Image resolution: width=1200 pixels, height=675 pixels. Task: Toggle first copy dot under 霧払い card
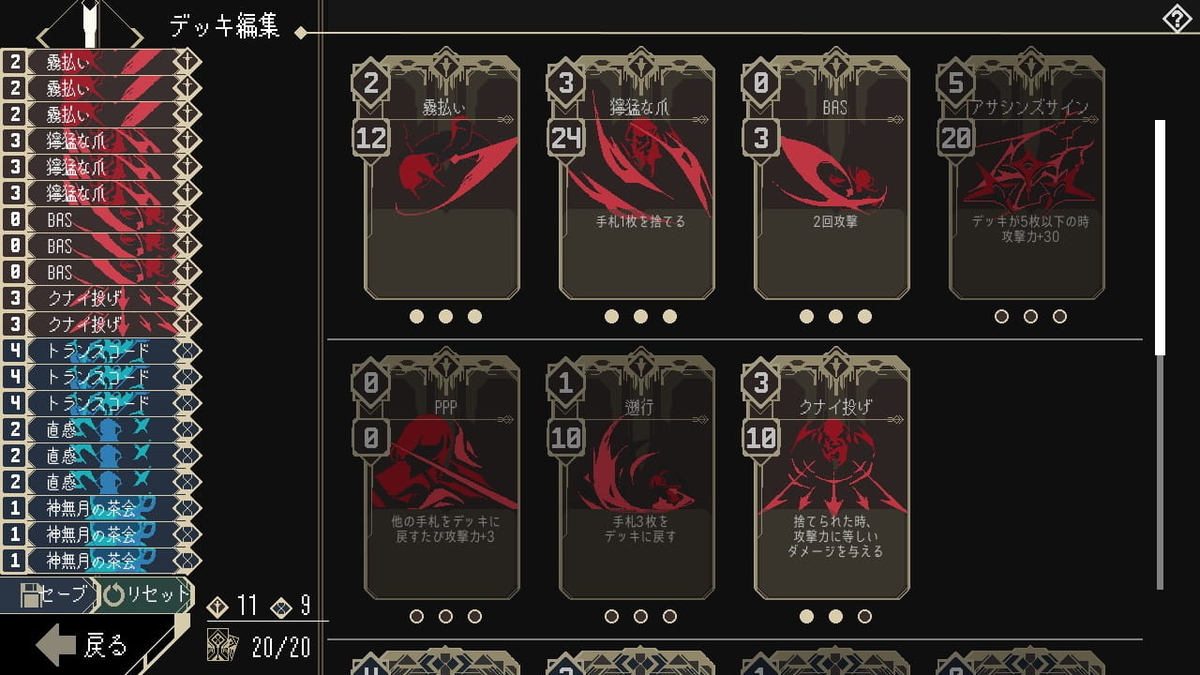click(x=417, y=317)
